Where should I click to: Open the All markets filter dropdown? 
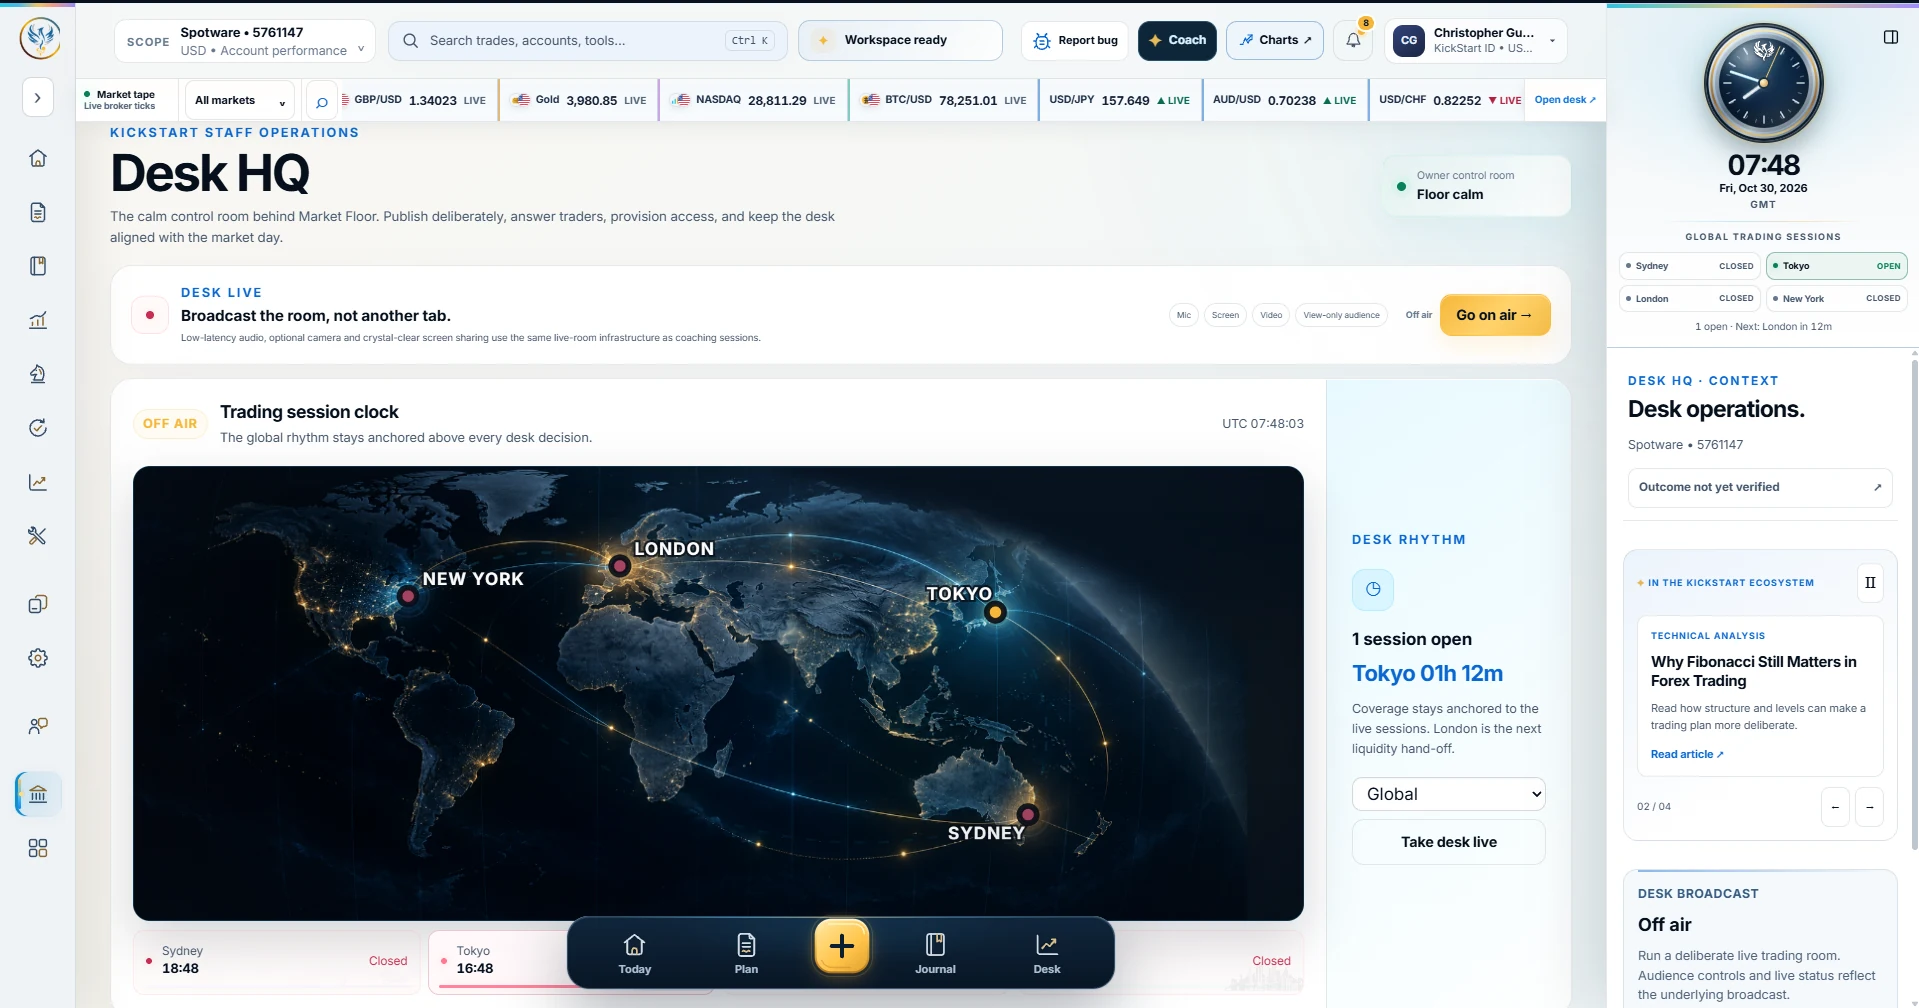point(240,101)
